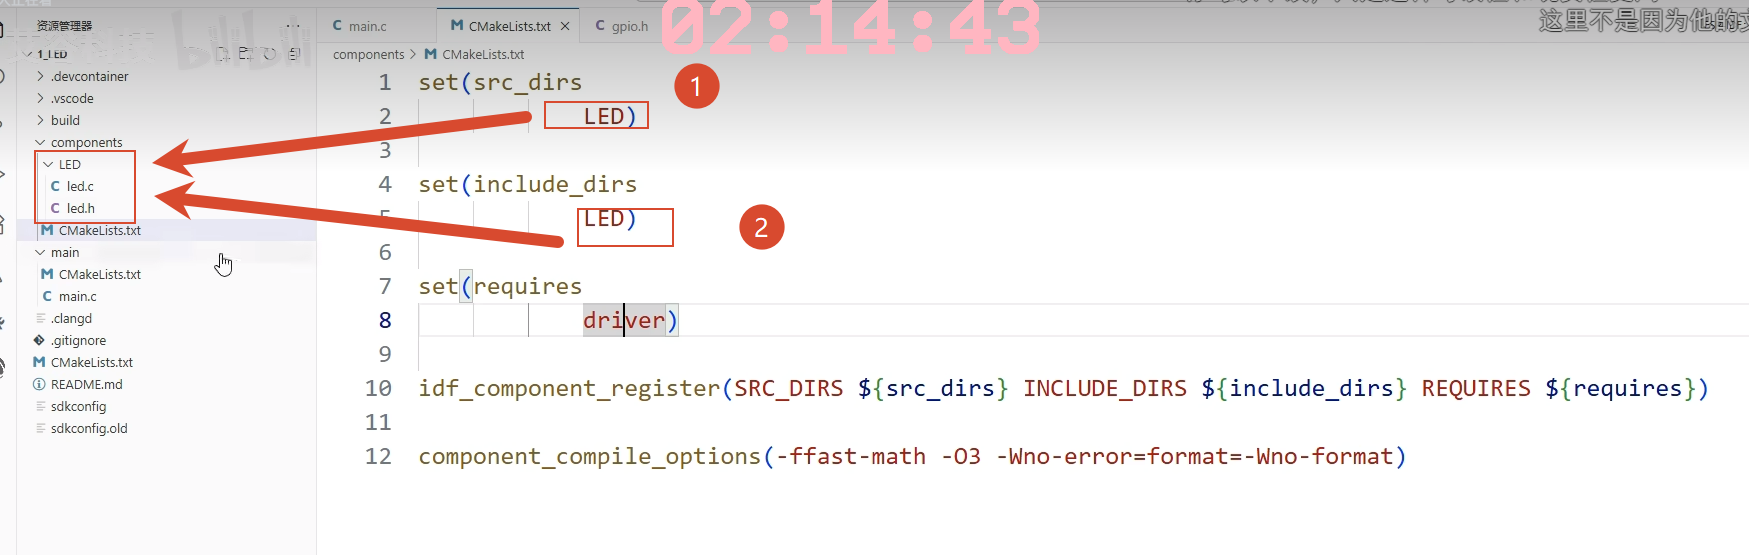This screenshot has height=555, width=1749.
Task: Click line number 12 in the gutter
Action: click(378, 456)
